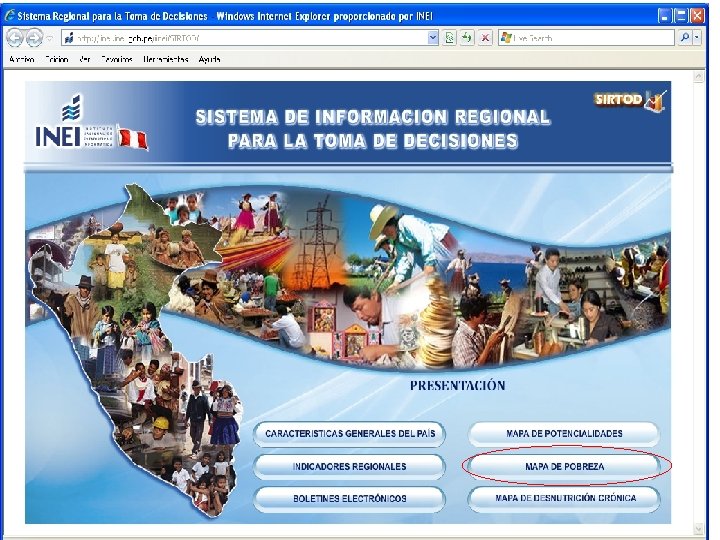
Task: Click the SIRTOD logo icon
Action: (630, 100)
